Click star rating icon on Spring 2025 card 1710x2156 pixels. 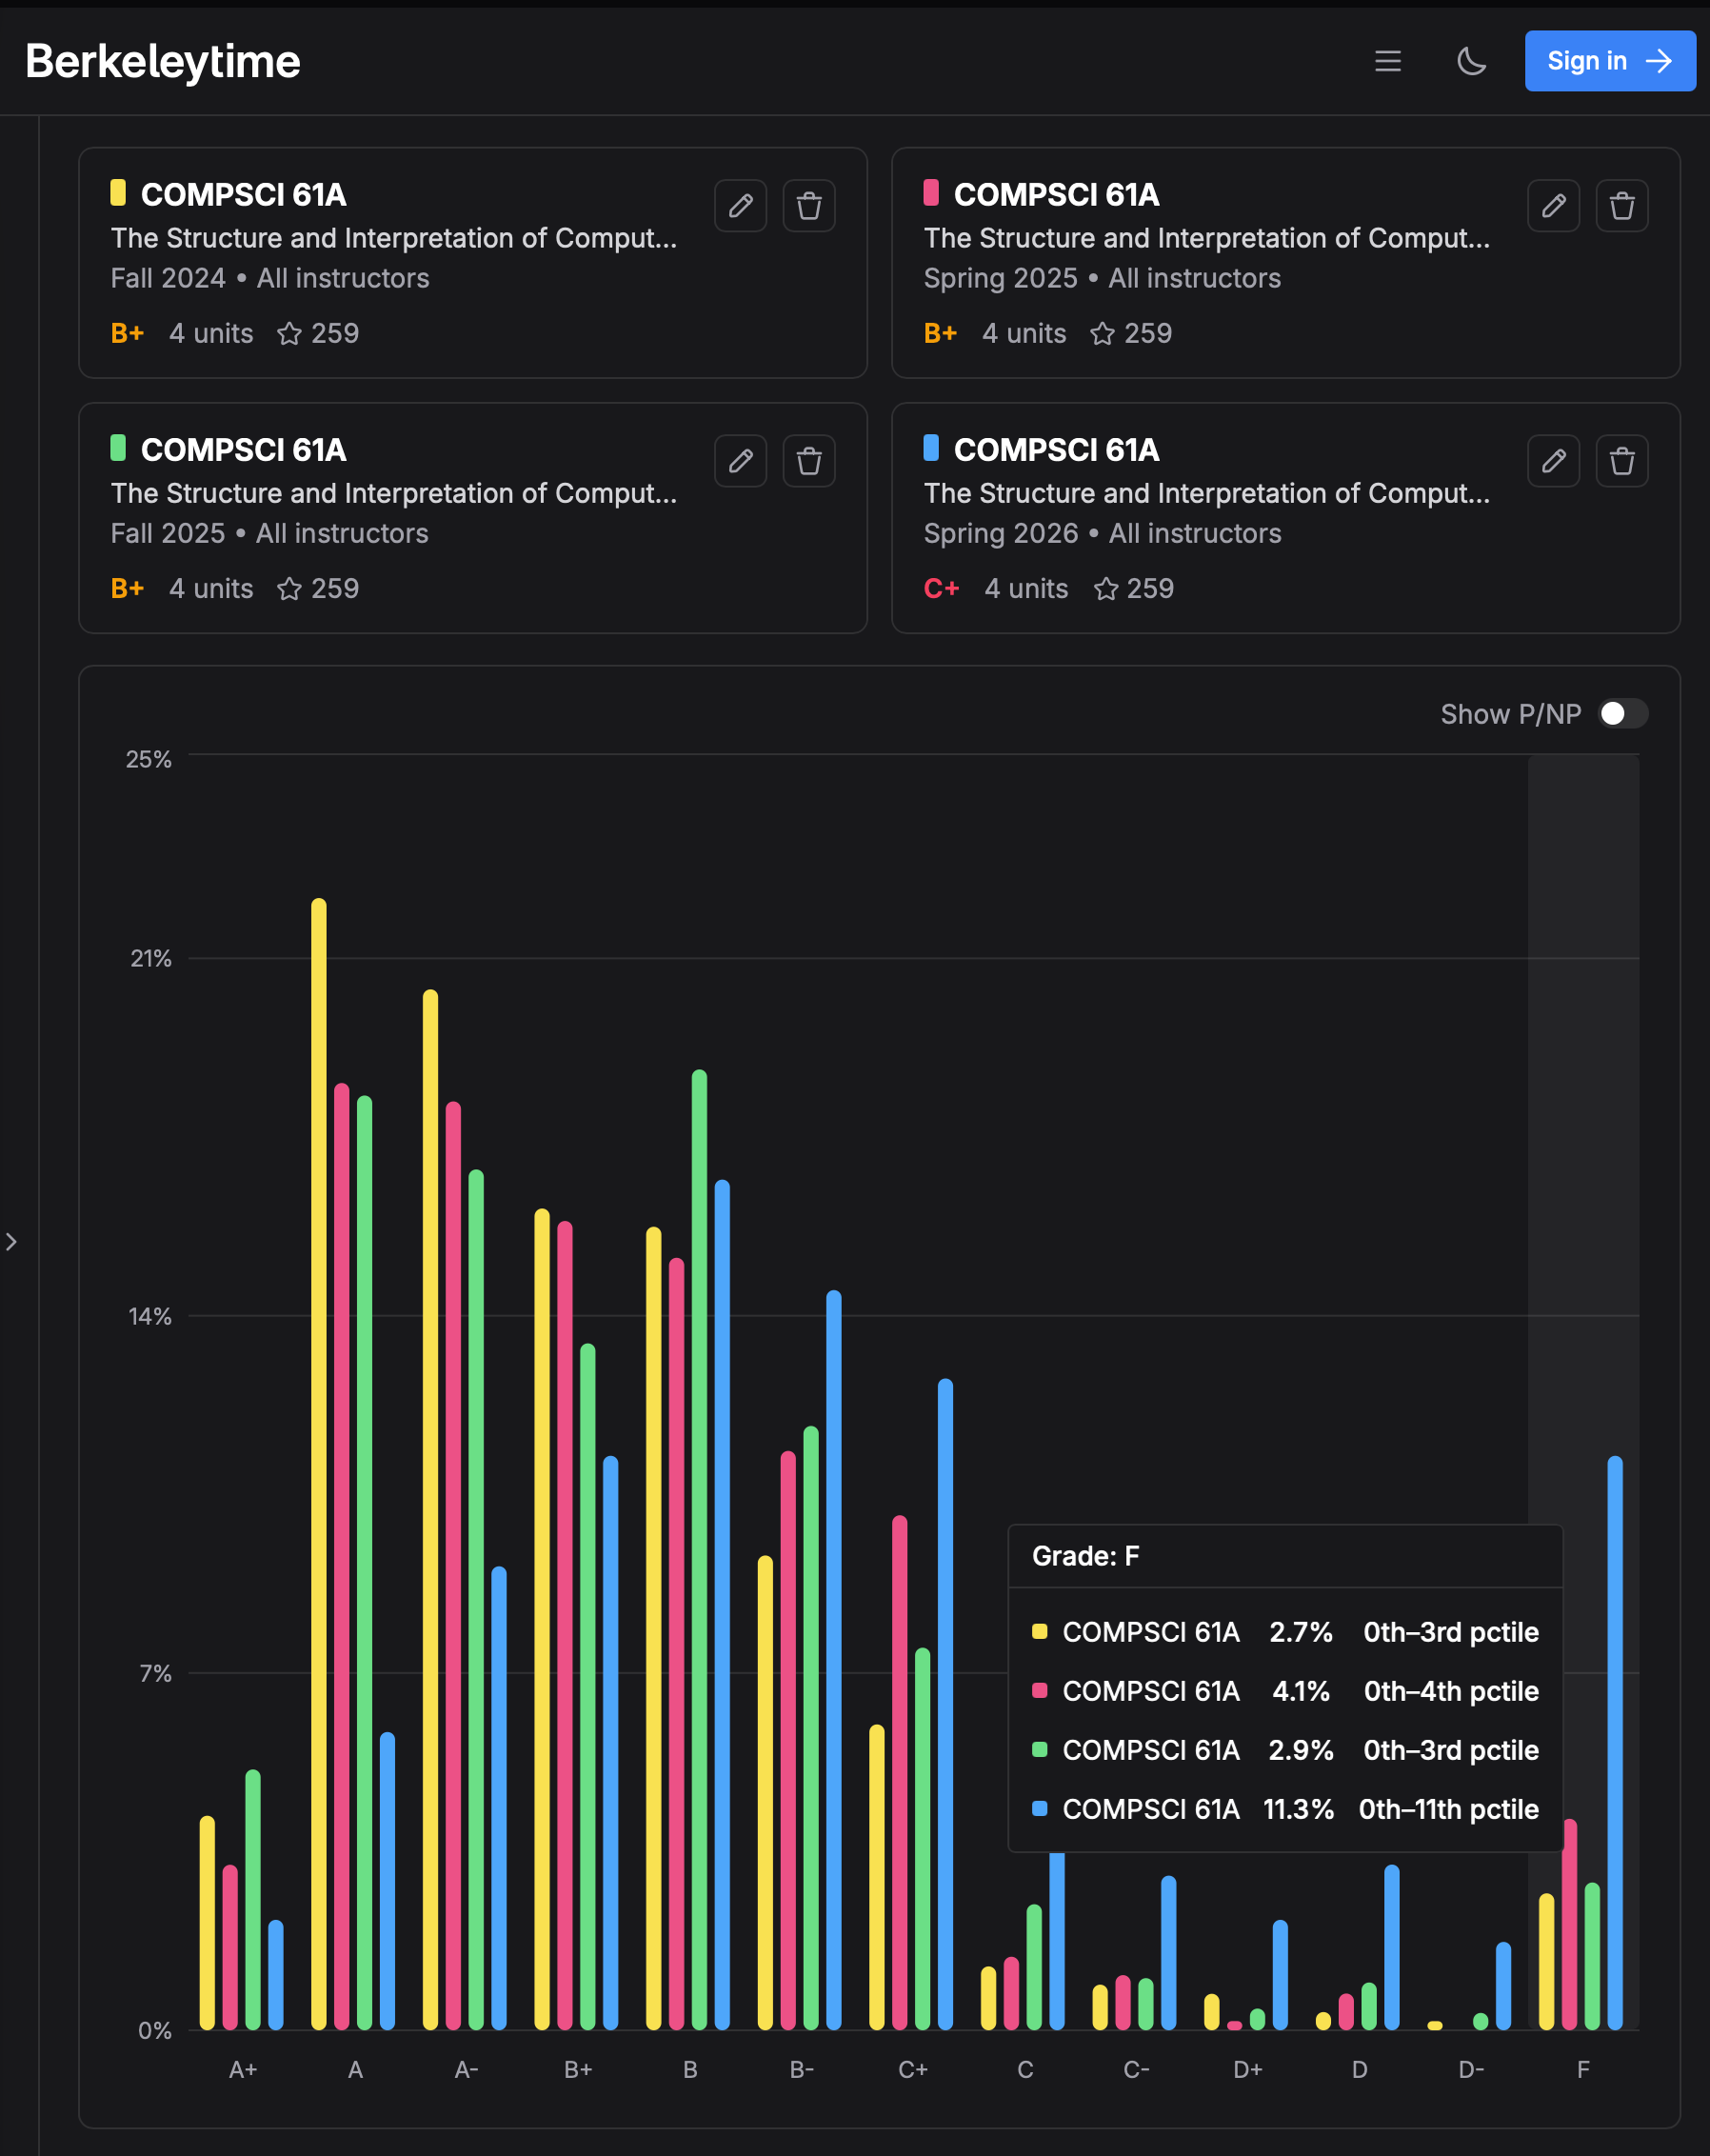click(1102, 333)
